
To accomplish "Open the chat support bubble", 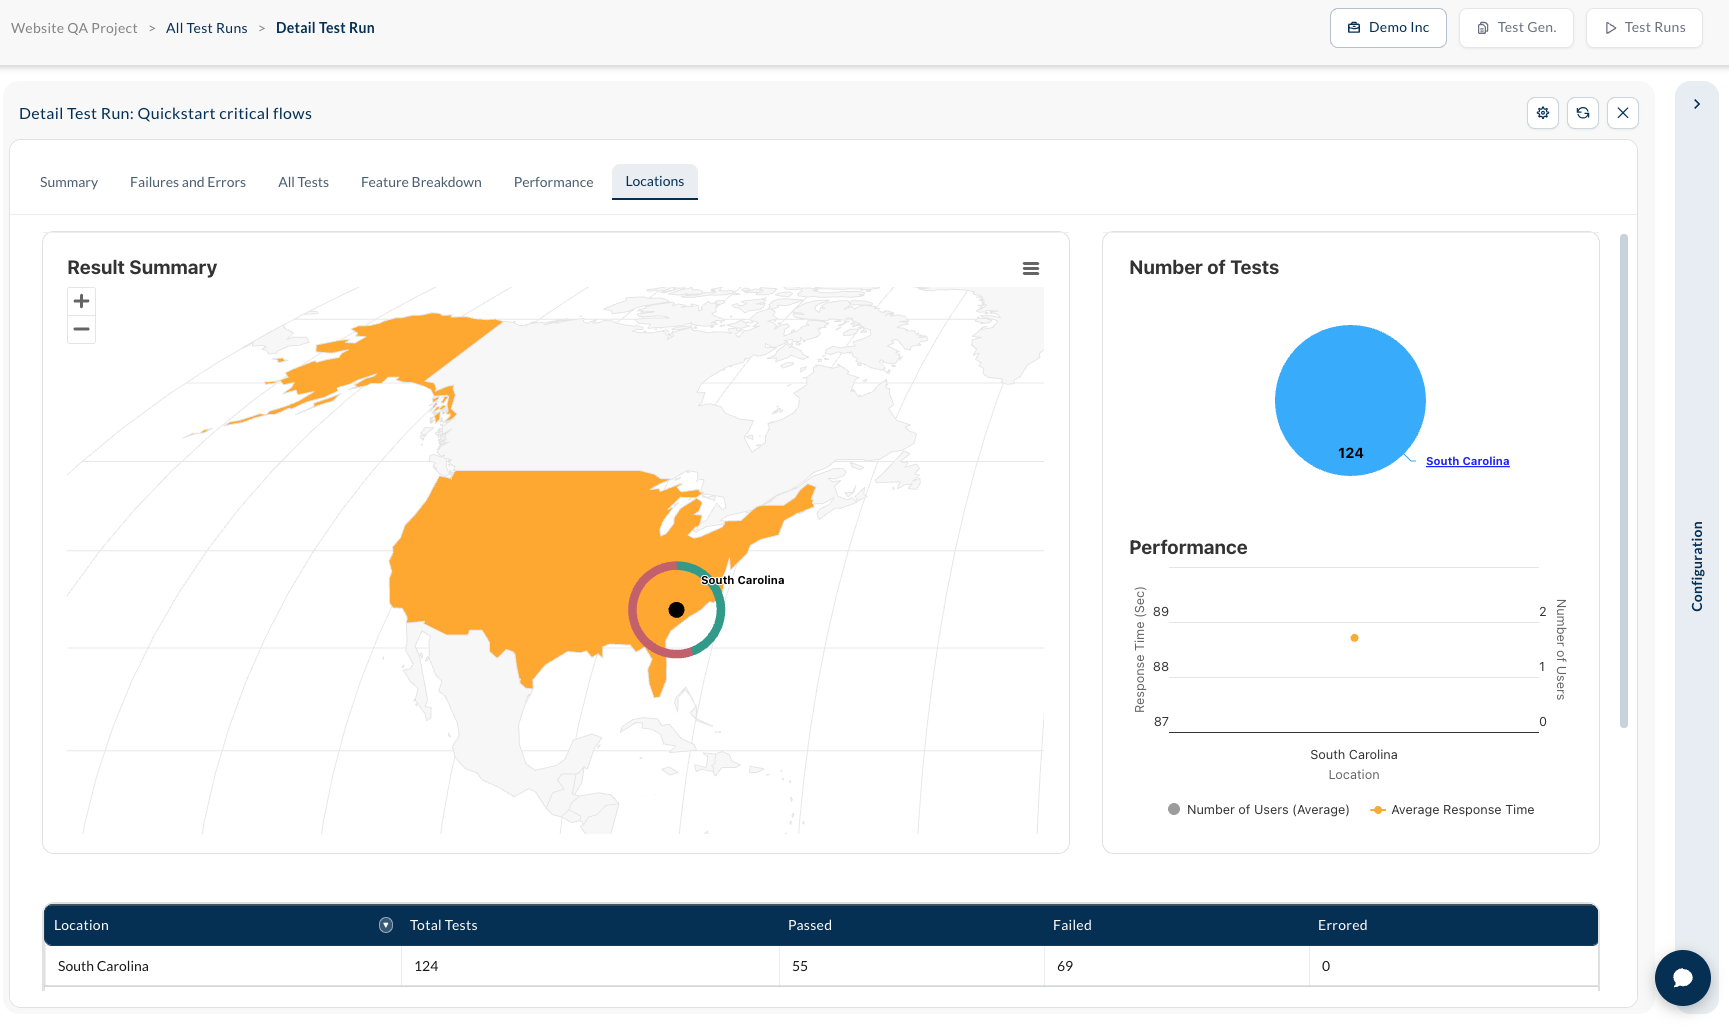I will [x=1683, y=978].
